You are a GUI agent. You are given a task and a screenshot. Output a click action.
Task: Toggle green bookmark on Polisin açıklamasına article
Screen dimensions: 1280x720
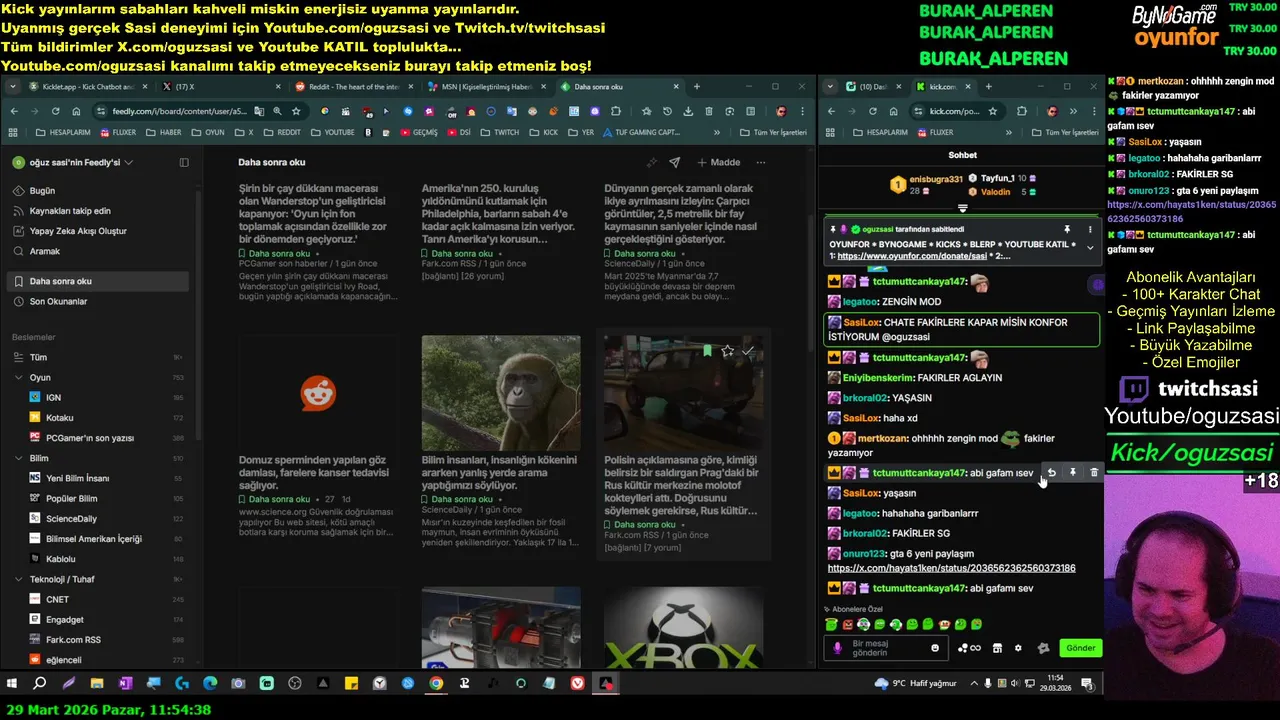click(x=707, y=351)
